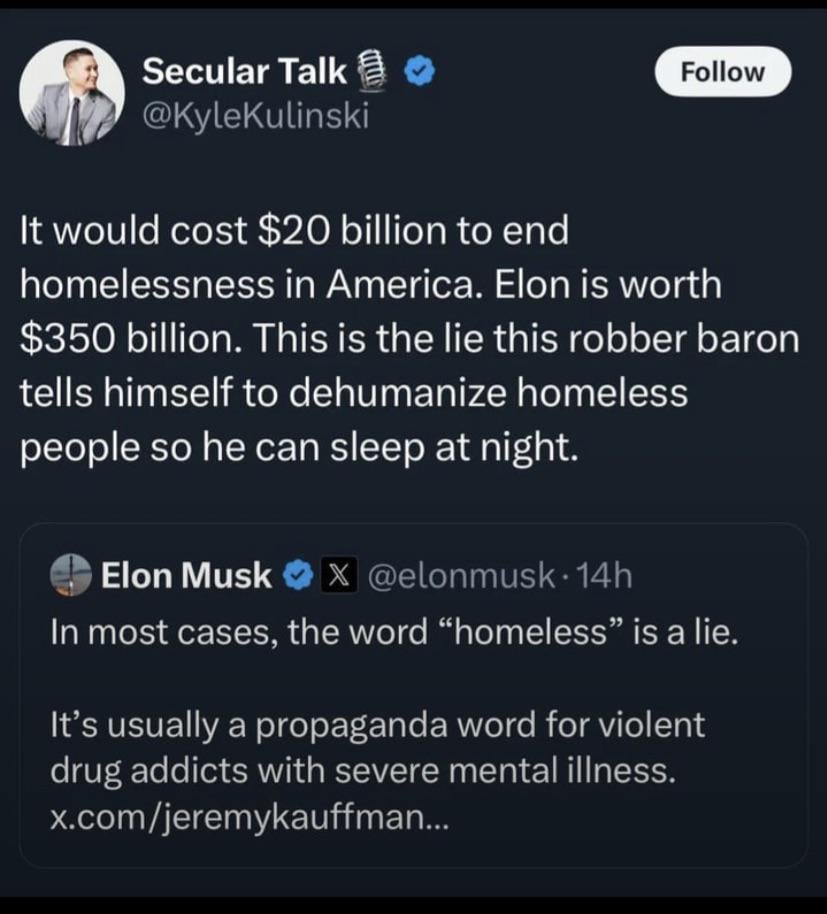The height and width of the screenshot is (914, 827).
Task: Open quoted text "In most cases" line
Action: (394, 632)
